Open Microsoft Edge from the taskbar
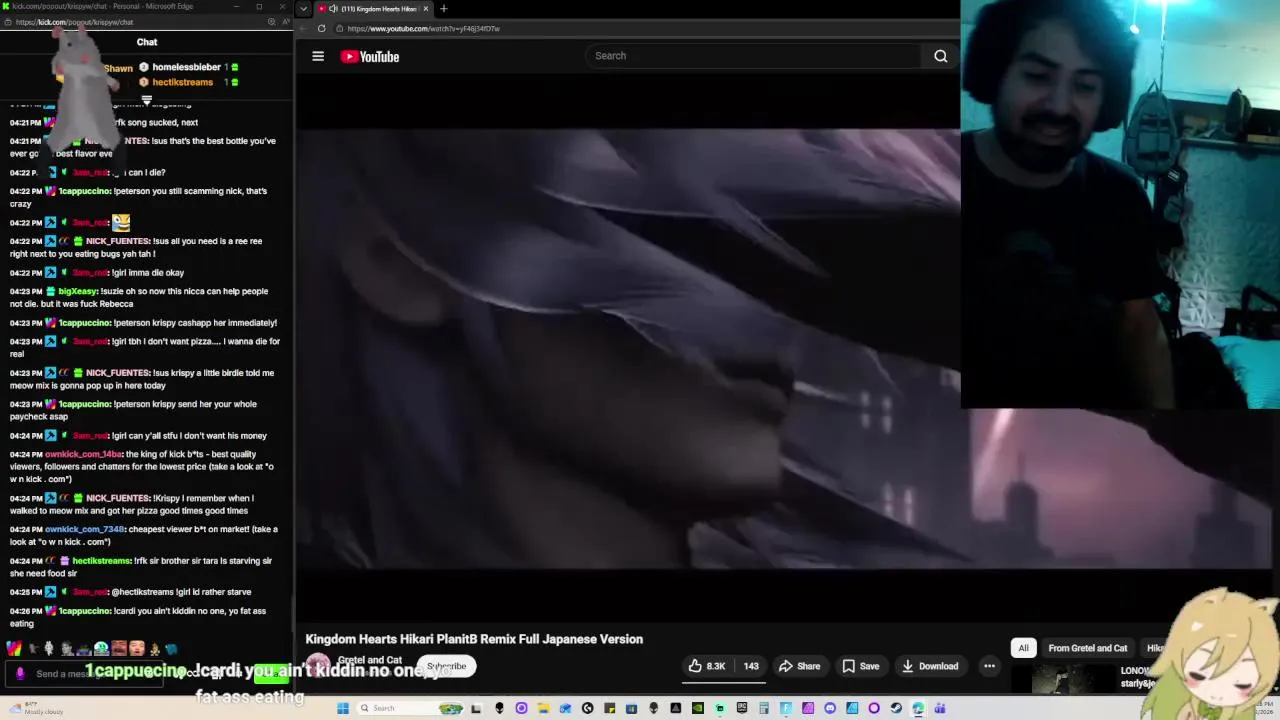 (918, 708)
